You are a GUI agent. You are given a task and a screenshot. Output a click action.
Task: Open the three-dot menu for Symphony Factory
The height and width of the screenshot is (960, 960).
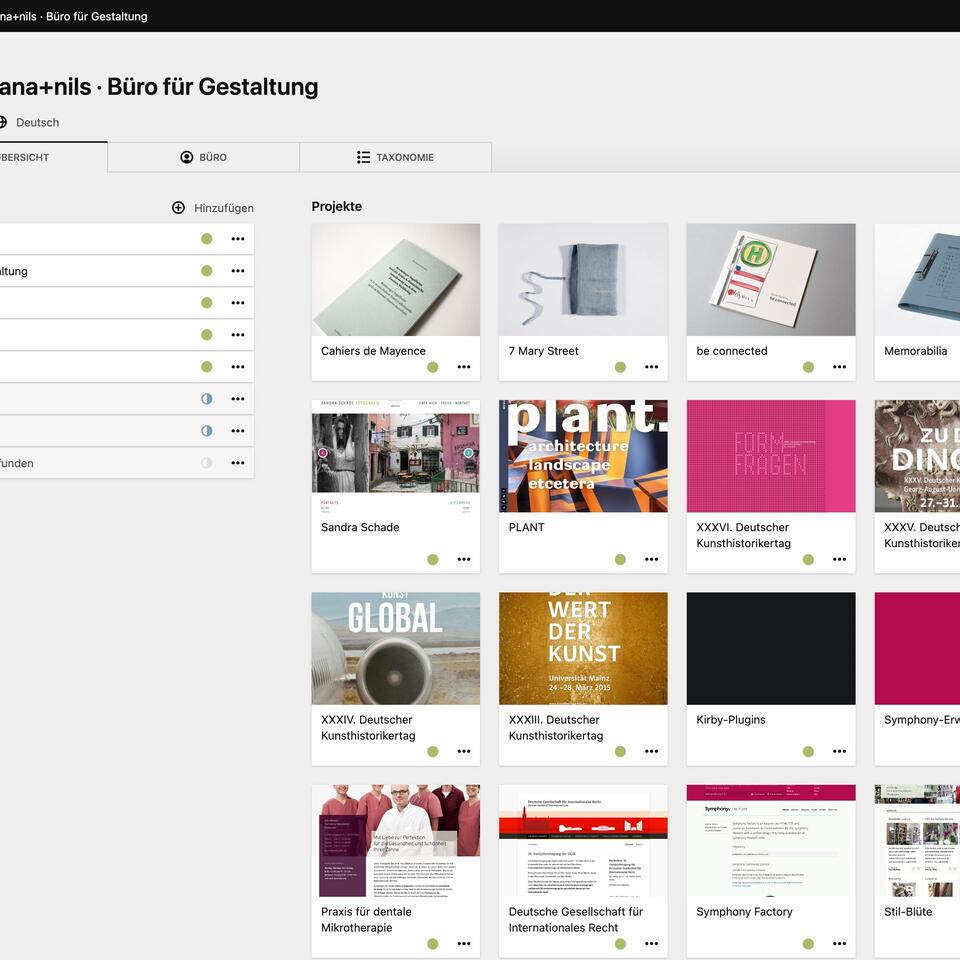(839, 944)
